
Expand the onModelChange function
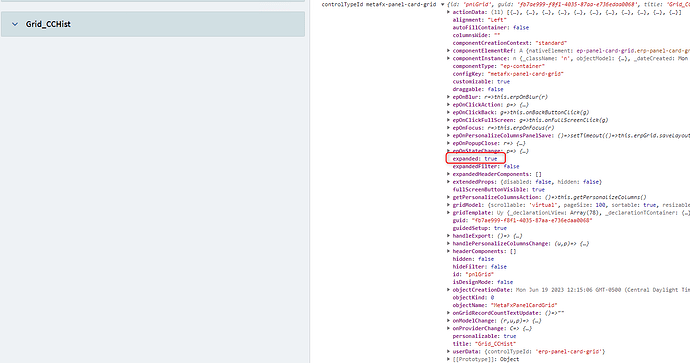click(448, 321)
